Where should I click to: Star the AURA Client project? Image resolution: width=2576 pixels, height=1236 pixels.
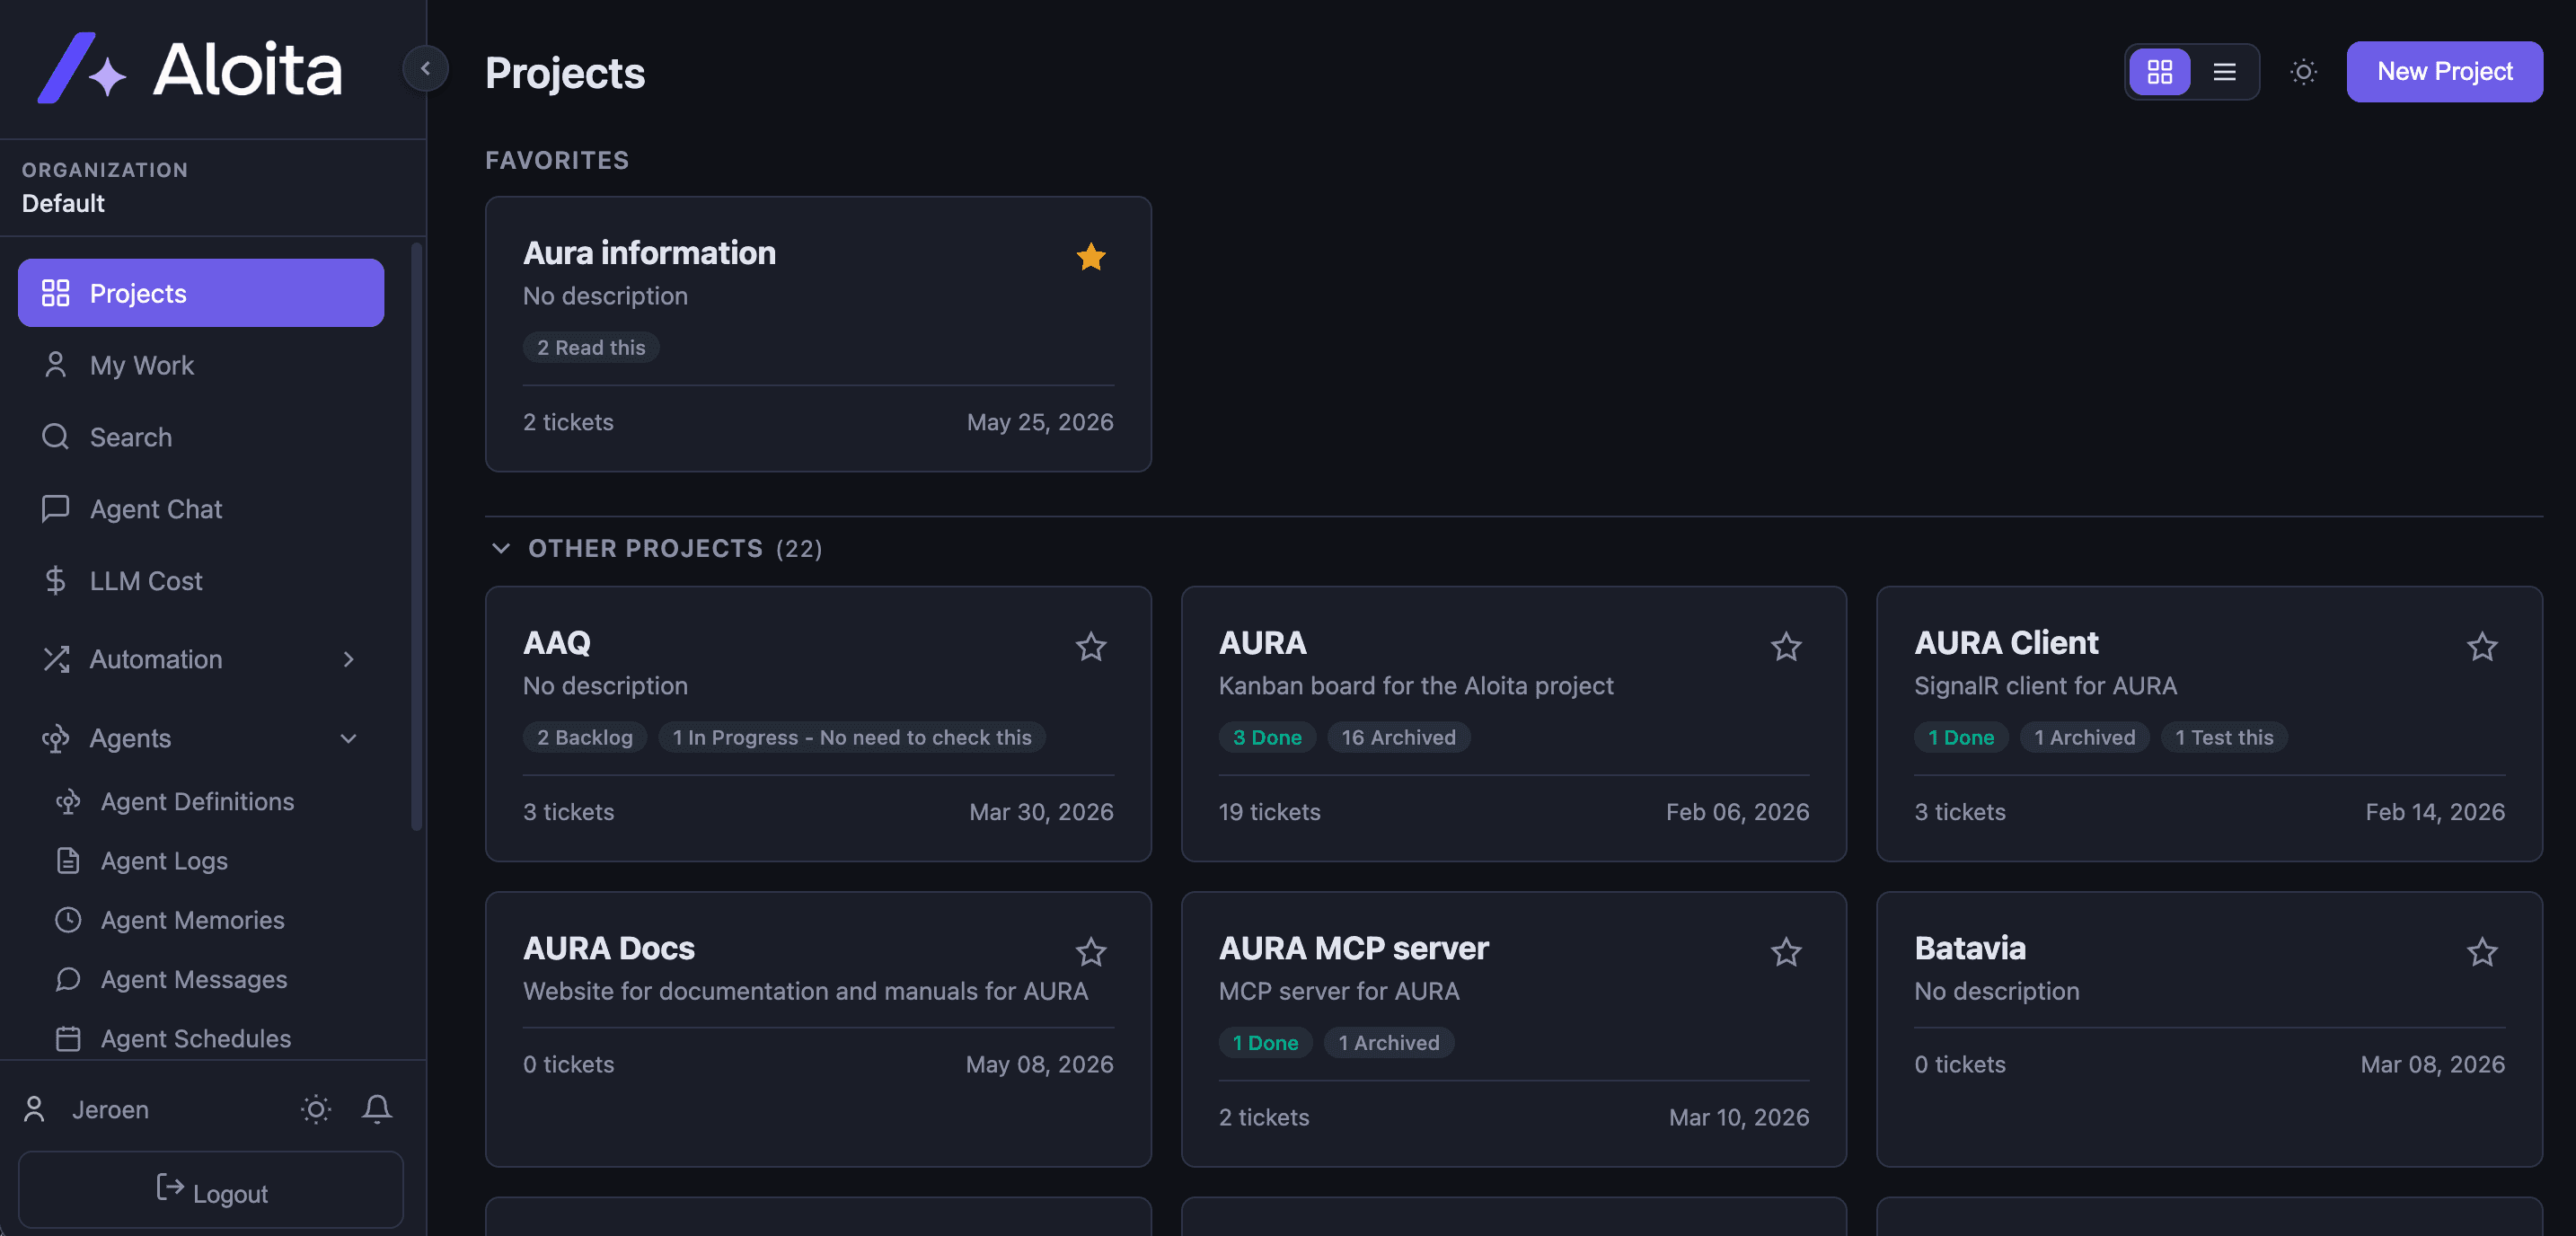tap(2482, 647)
